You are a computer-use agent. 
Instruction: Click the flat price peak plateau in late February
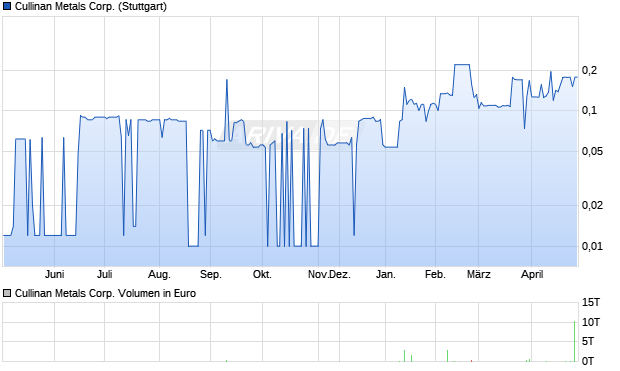(462, 64)
